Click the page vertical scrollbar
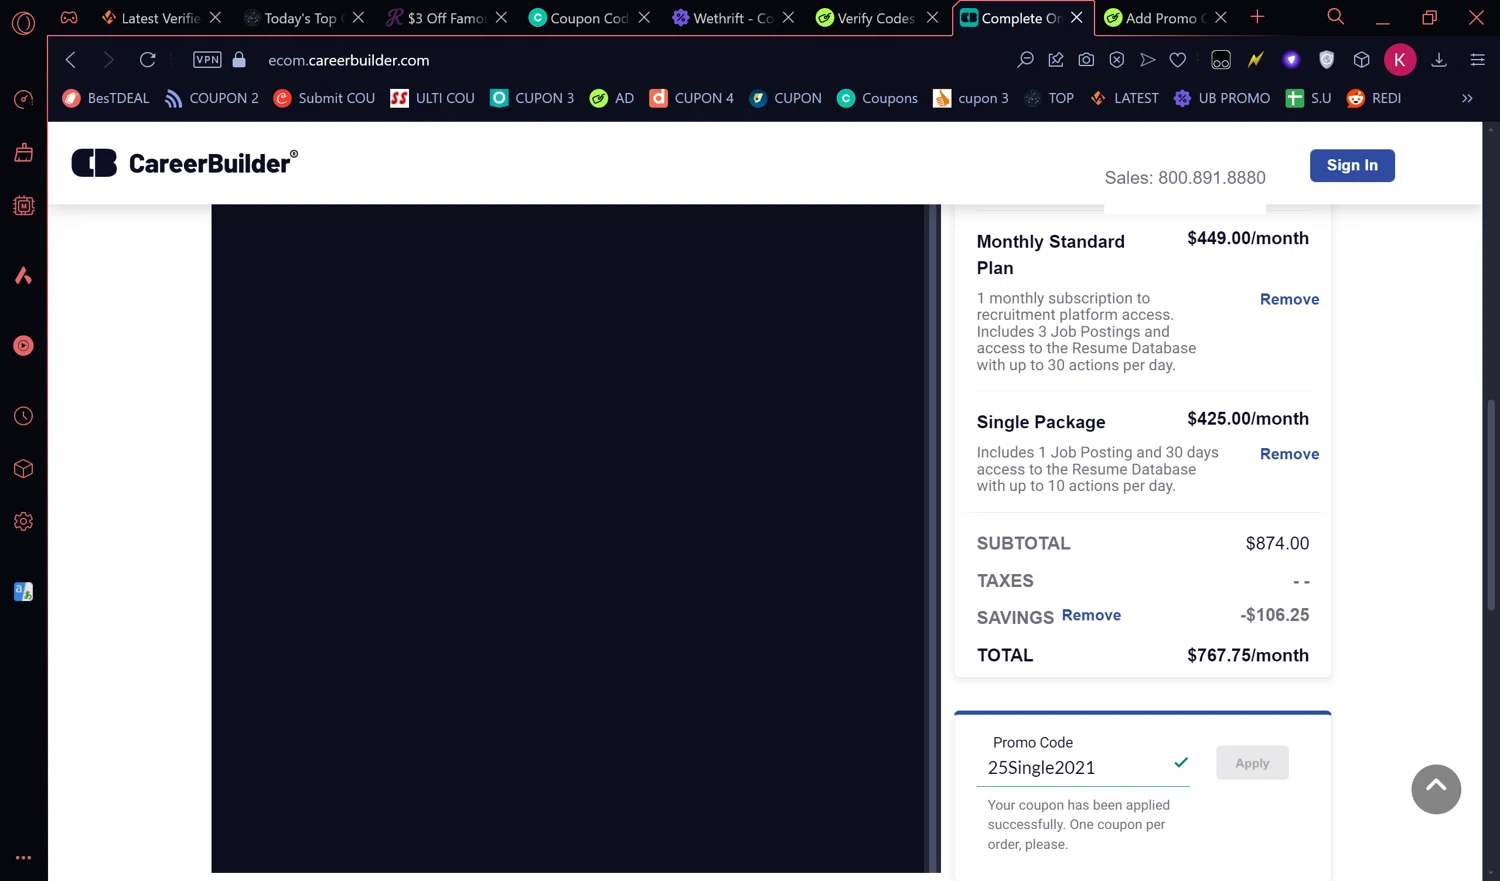Image resolution: width=1500 pixels, height=881 pixels. pyautogui.click(x=1491, y=506)
